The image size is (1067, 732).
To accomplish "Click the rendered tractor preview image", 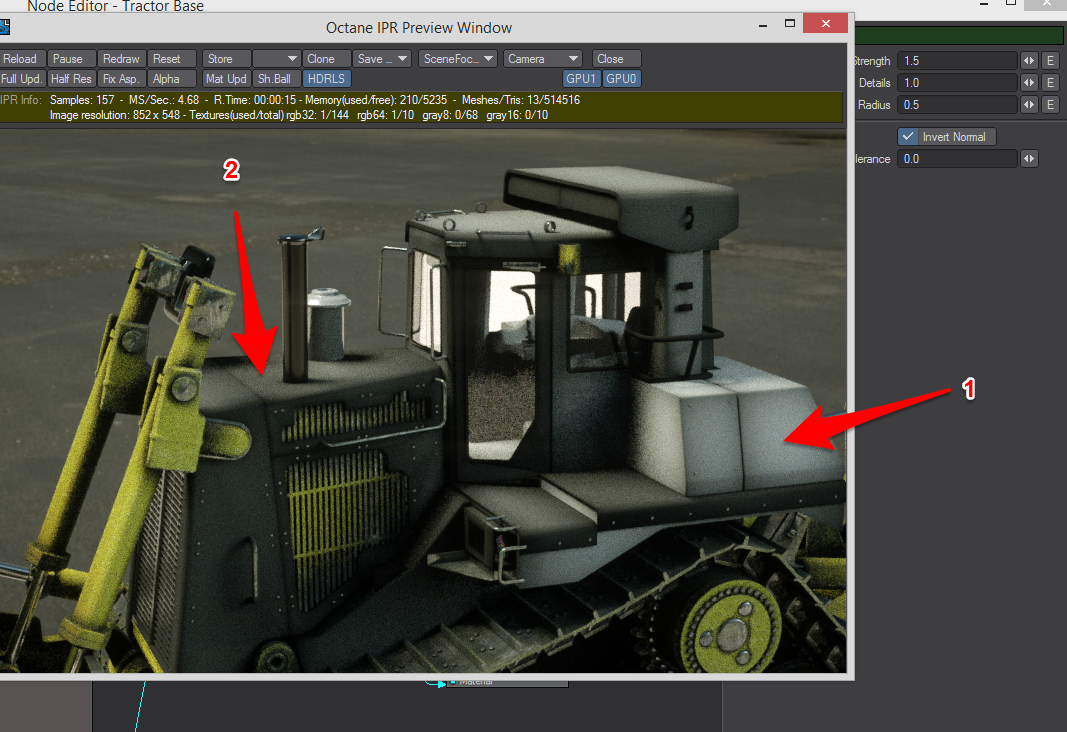I will pyautogui.click(x=423, y=401).
